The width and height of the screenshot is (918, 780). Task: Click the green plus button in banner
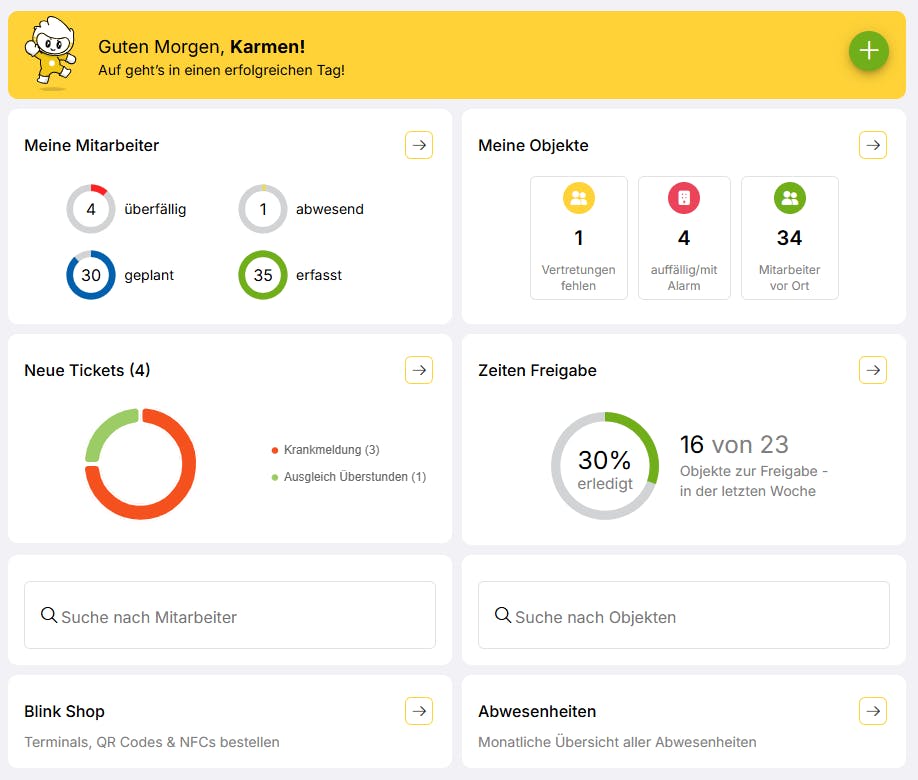[868, 51]
